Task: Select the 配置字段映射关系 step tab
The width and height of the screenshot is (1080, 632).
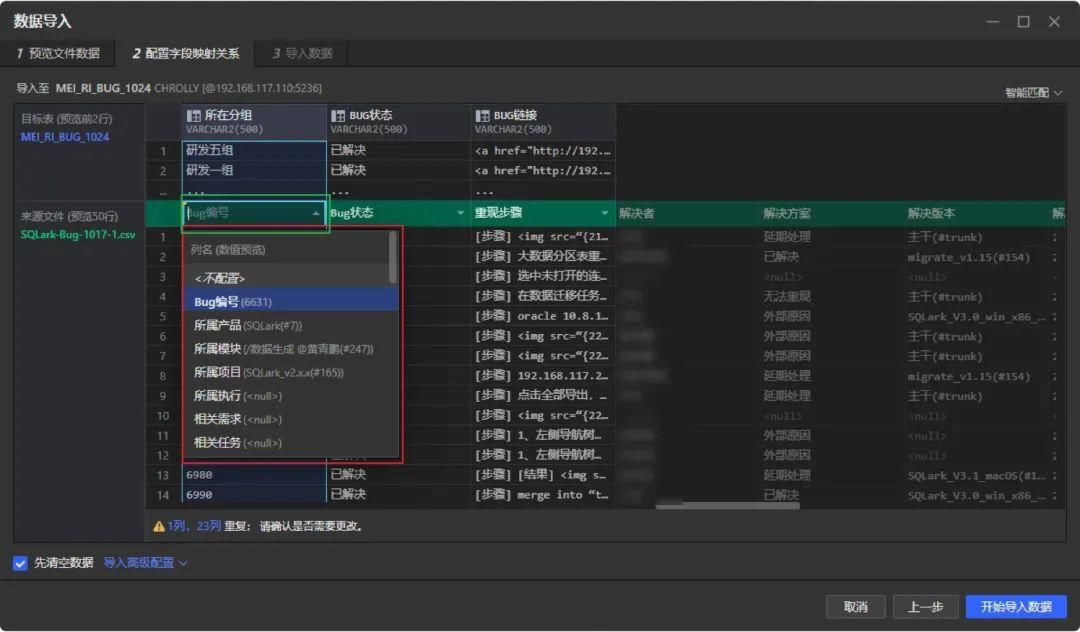Action: [185, 53]
